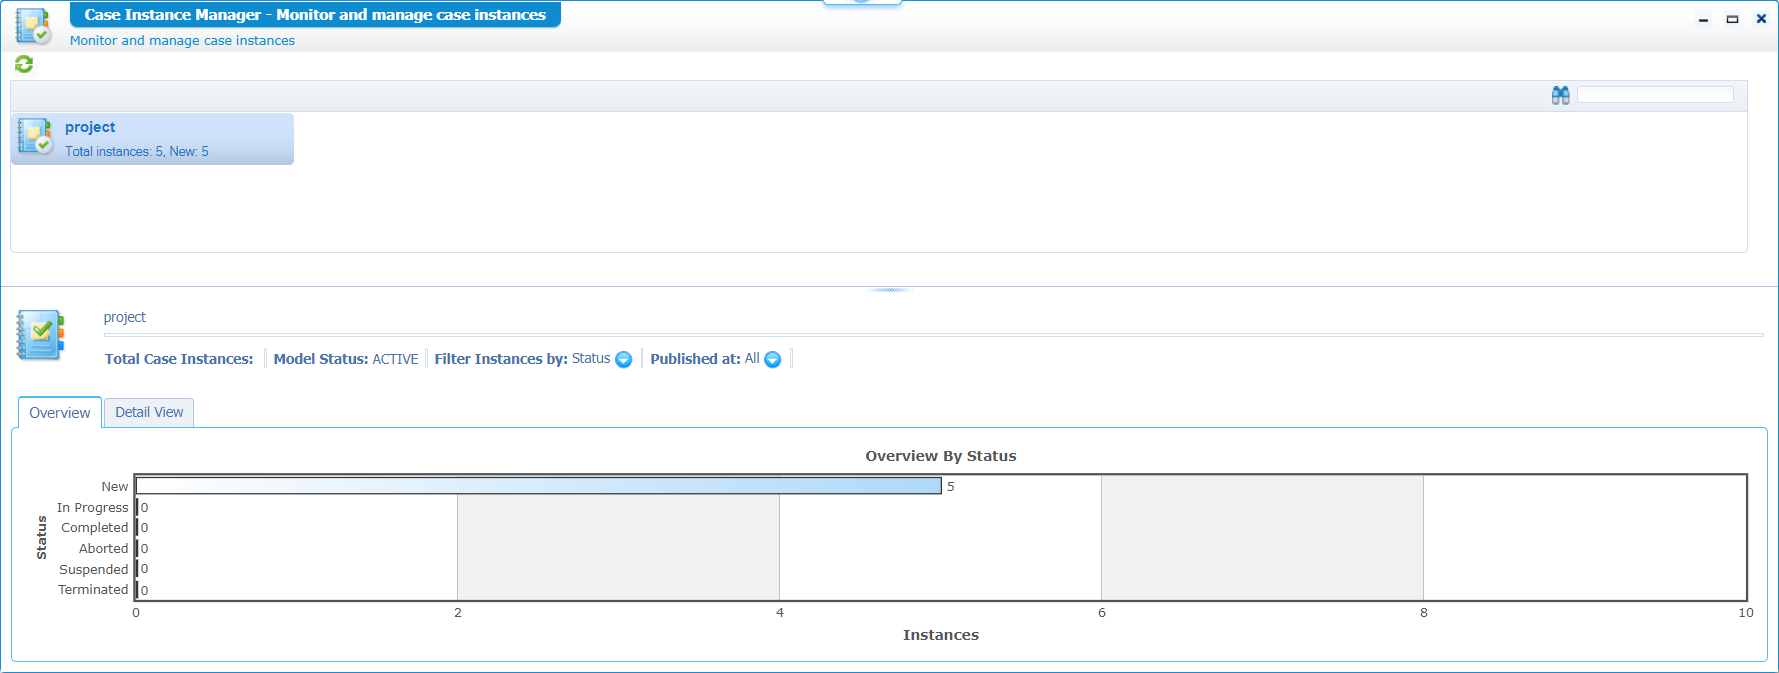Image resolution: width=1779 pixels, height=673 pixels.
Task: Click the horizontal splitter handle between panels
Action: click(x=889, y=290)
